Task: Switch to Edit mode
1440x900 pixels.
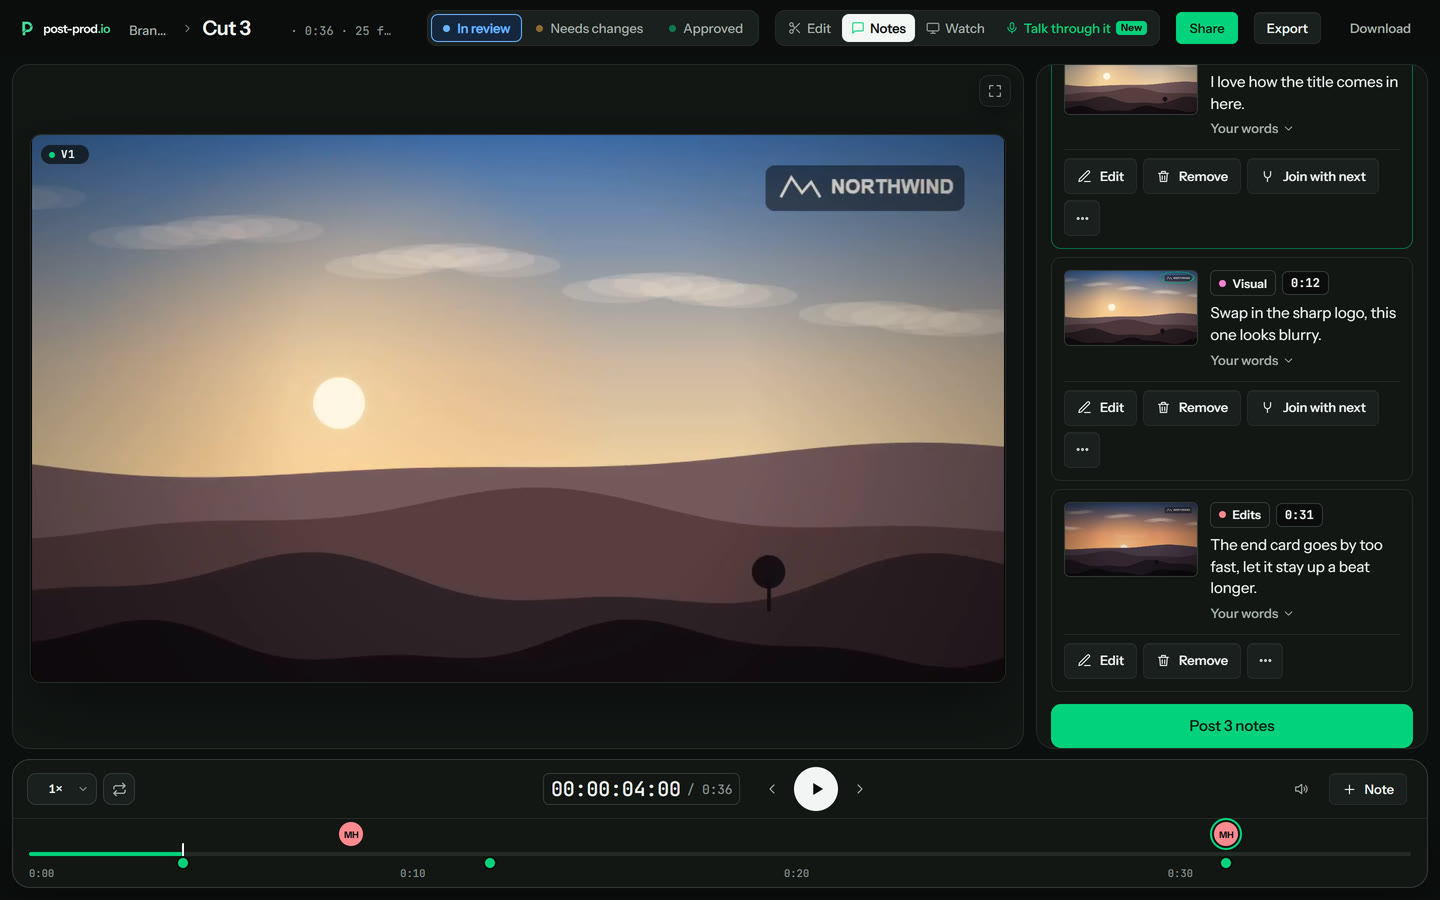Action: (809, 28)
